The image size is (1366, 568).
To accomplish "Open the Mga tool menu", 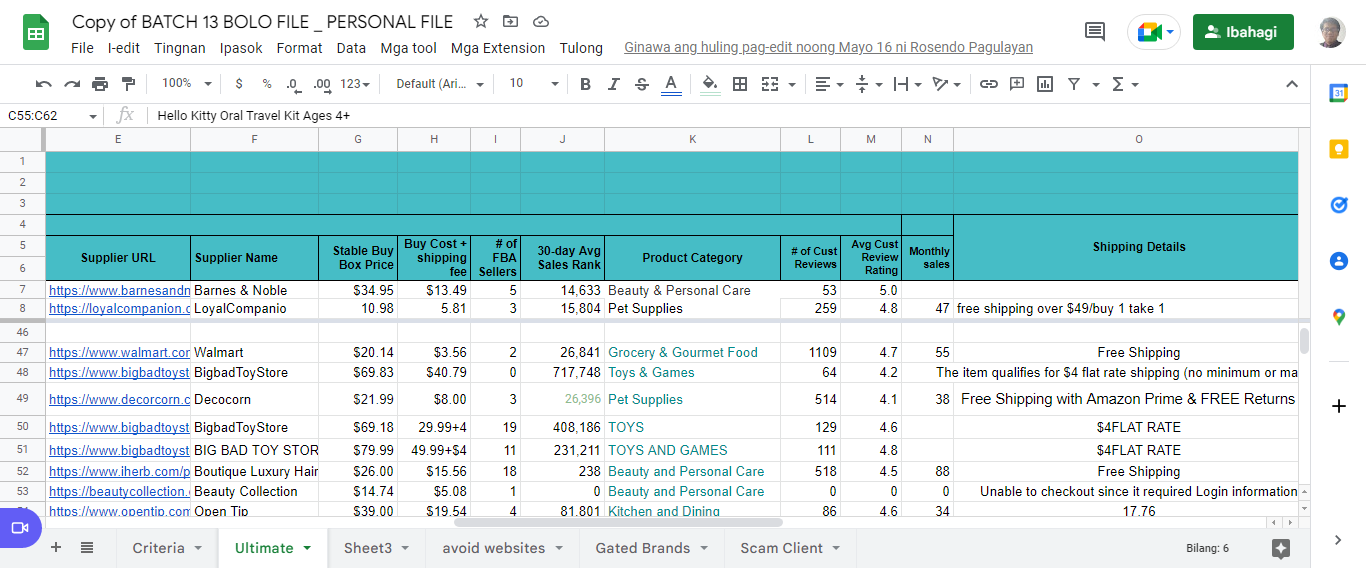I will [408, 48].
